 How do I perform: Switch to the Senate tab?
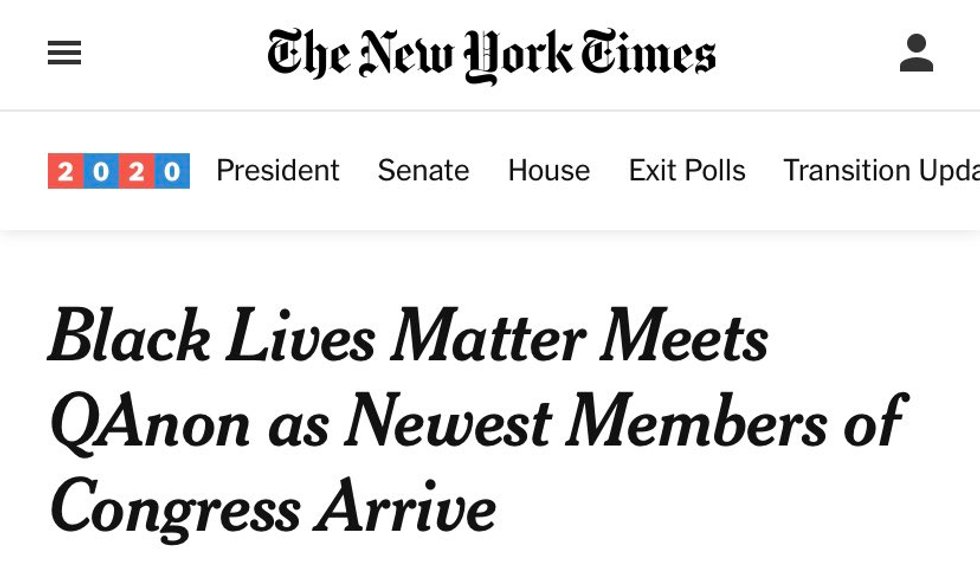423,171
